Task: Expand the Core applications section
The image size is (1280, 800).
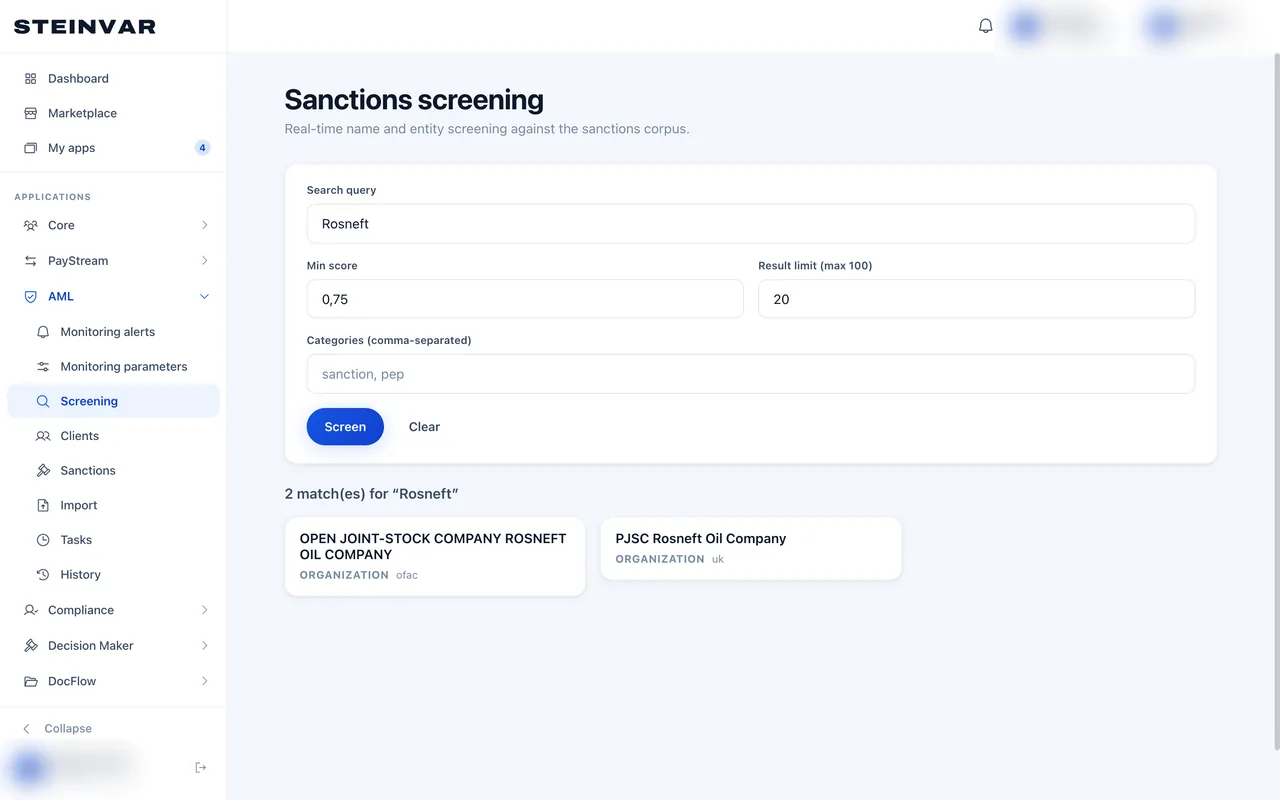Action: point(113,225)
